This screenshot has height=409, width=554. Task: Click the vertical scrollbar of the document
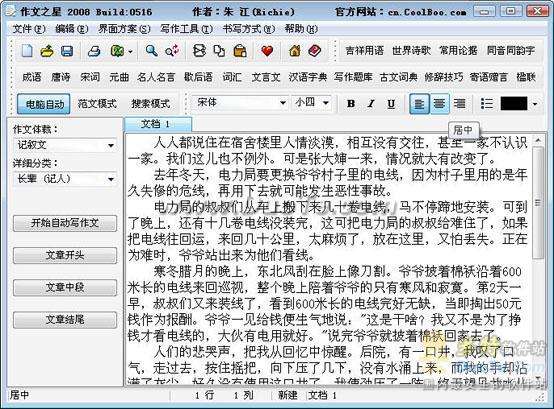click(x=538, y=260)
